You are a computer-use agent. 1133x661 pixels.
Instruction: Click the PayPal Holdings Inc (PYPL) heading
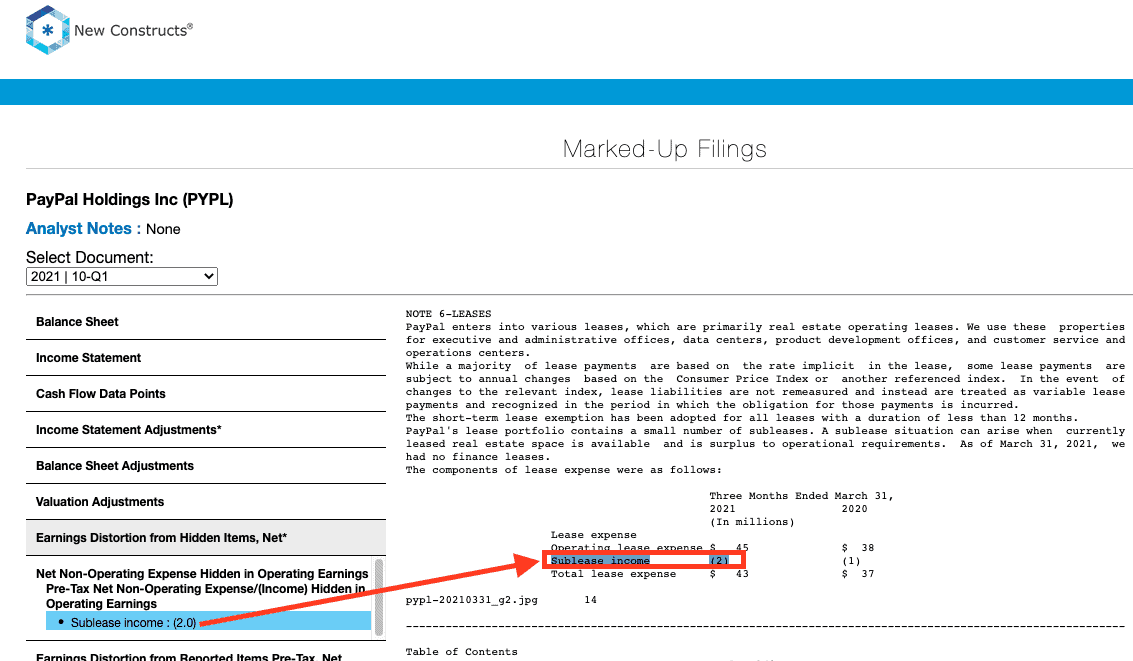click(130, 199)
